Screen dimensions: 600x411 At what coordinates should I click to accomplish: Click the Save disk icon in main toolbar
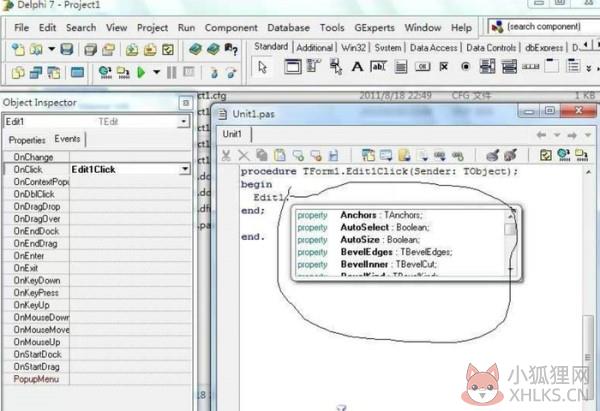click(67, 49)
